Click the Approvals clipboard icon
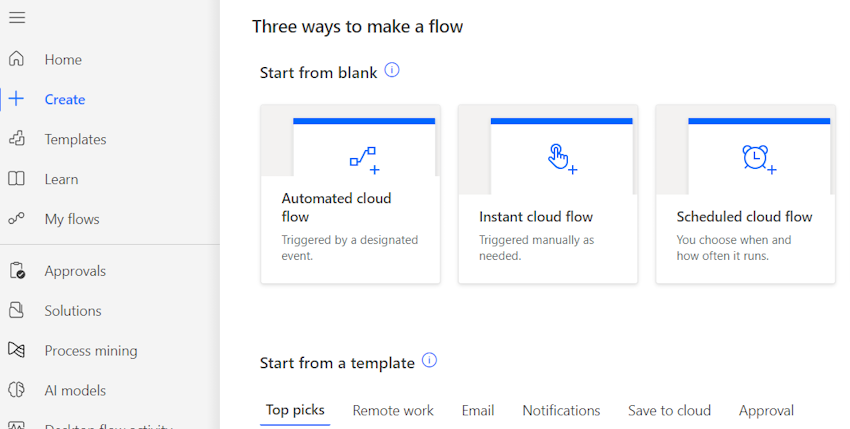Screen dimensions: 850x429 [x=17, y=271]
